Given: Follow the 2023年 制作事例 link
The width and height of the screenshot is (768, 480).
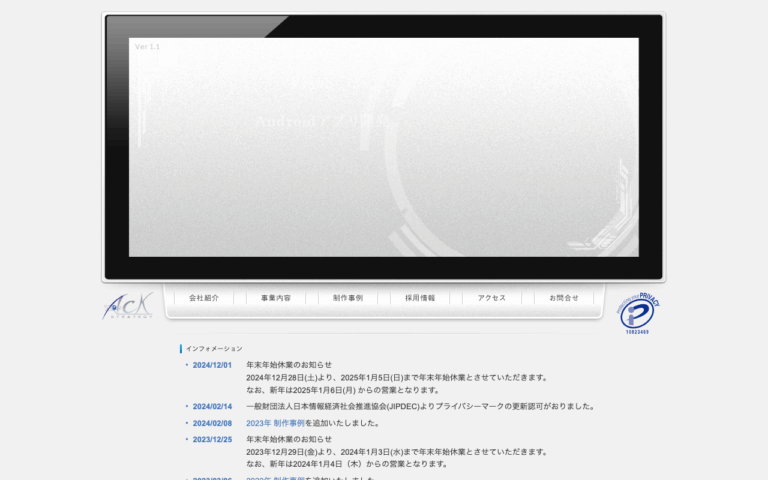Looking at the screenshot, I should 275,423.
